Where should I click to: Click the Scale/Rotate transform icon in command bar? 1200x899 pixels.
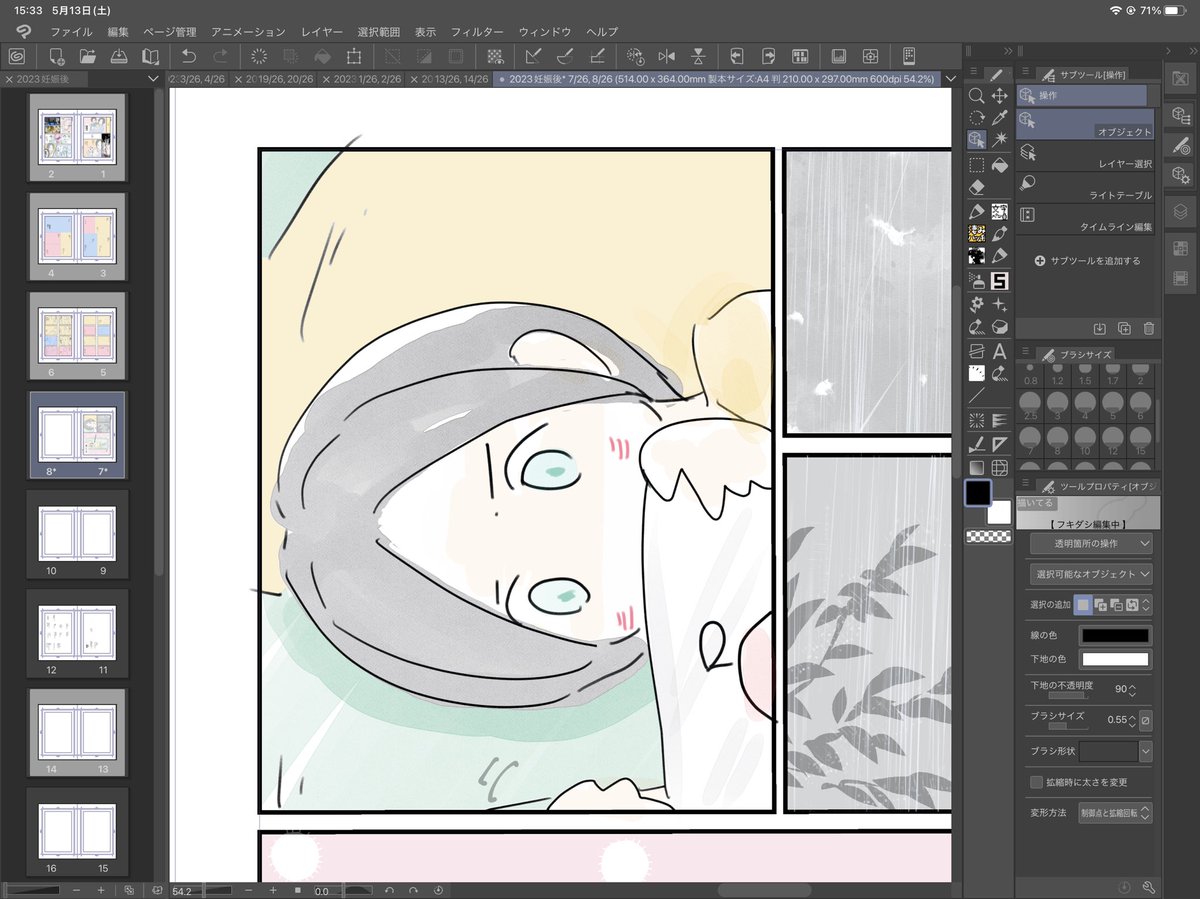[353, 56]
